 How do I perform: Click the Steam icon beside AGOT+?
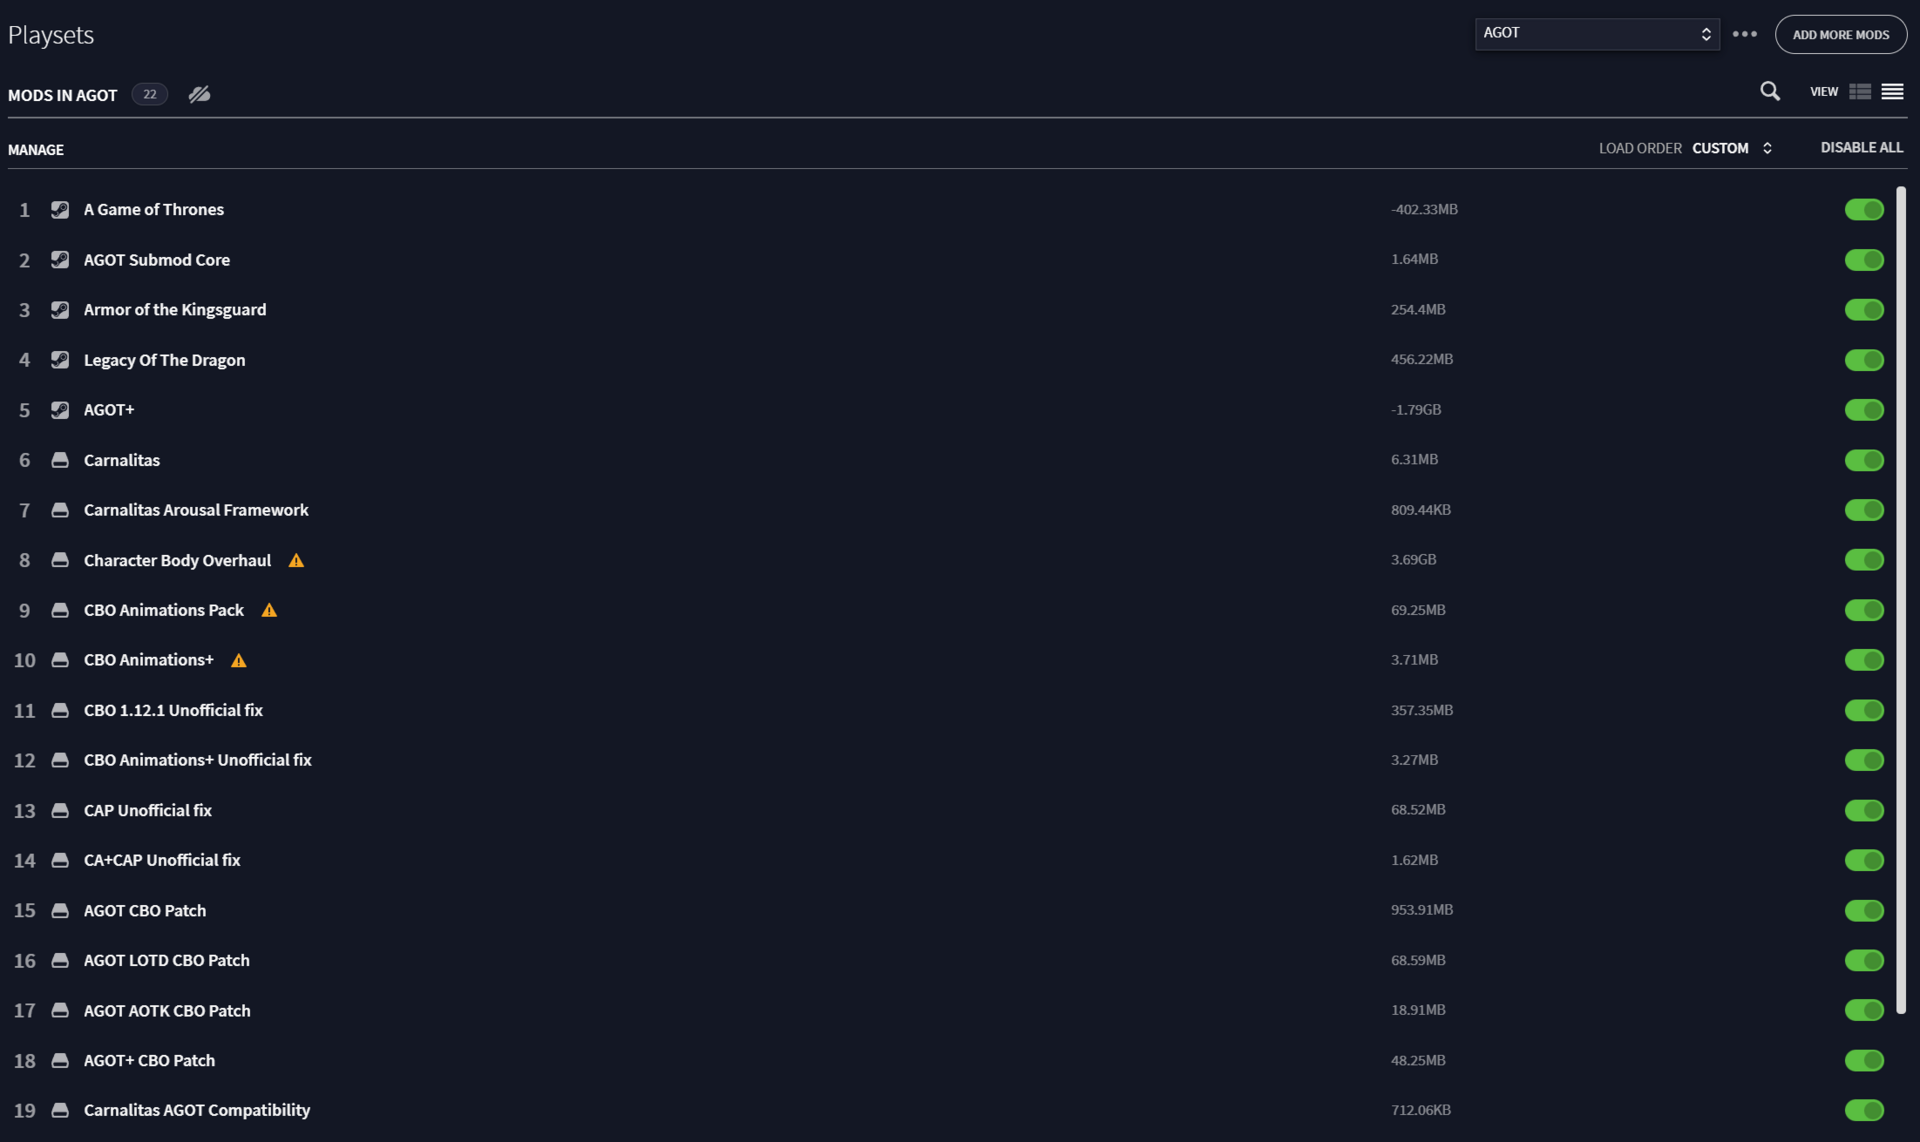point(60,410)
